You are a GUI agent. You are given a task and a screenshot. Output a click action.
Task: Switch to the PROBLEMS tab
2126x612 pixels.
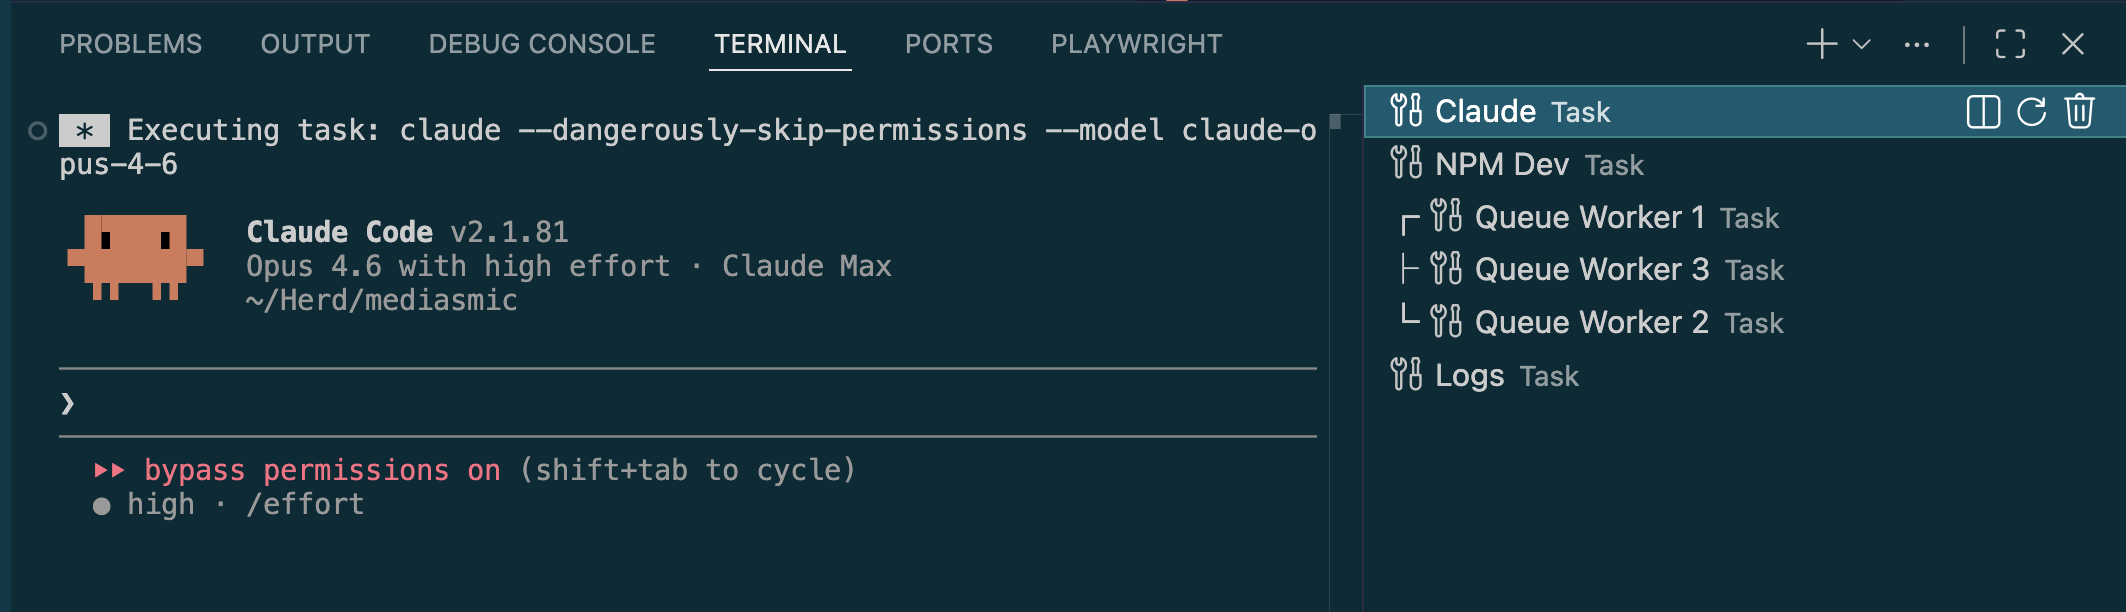click(x=131, y=43)
